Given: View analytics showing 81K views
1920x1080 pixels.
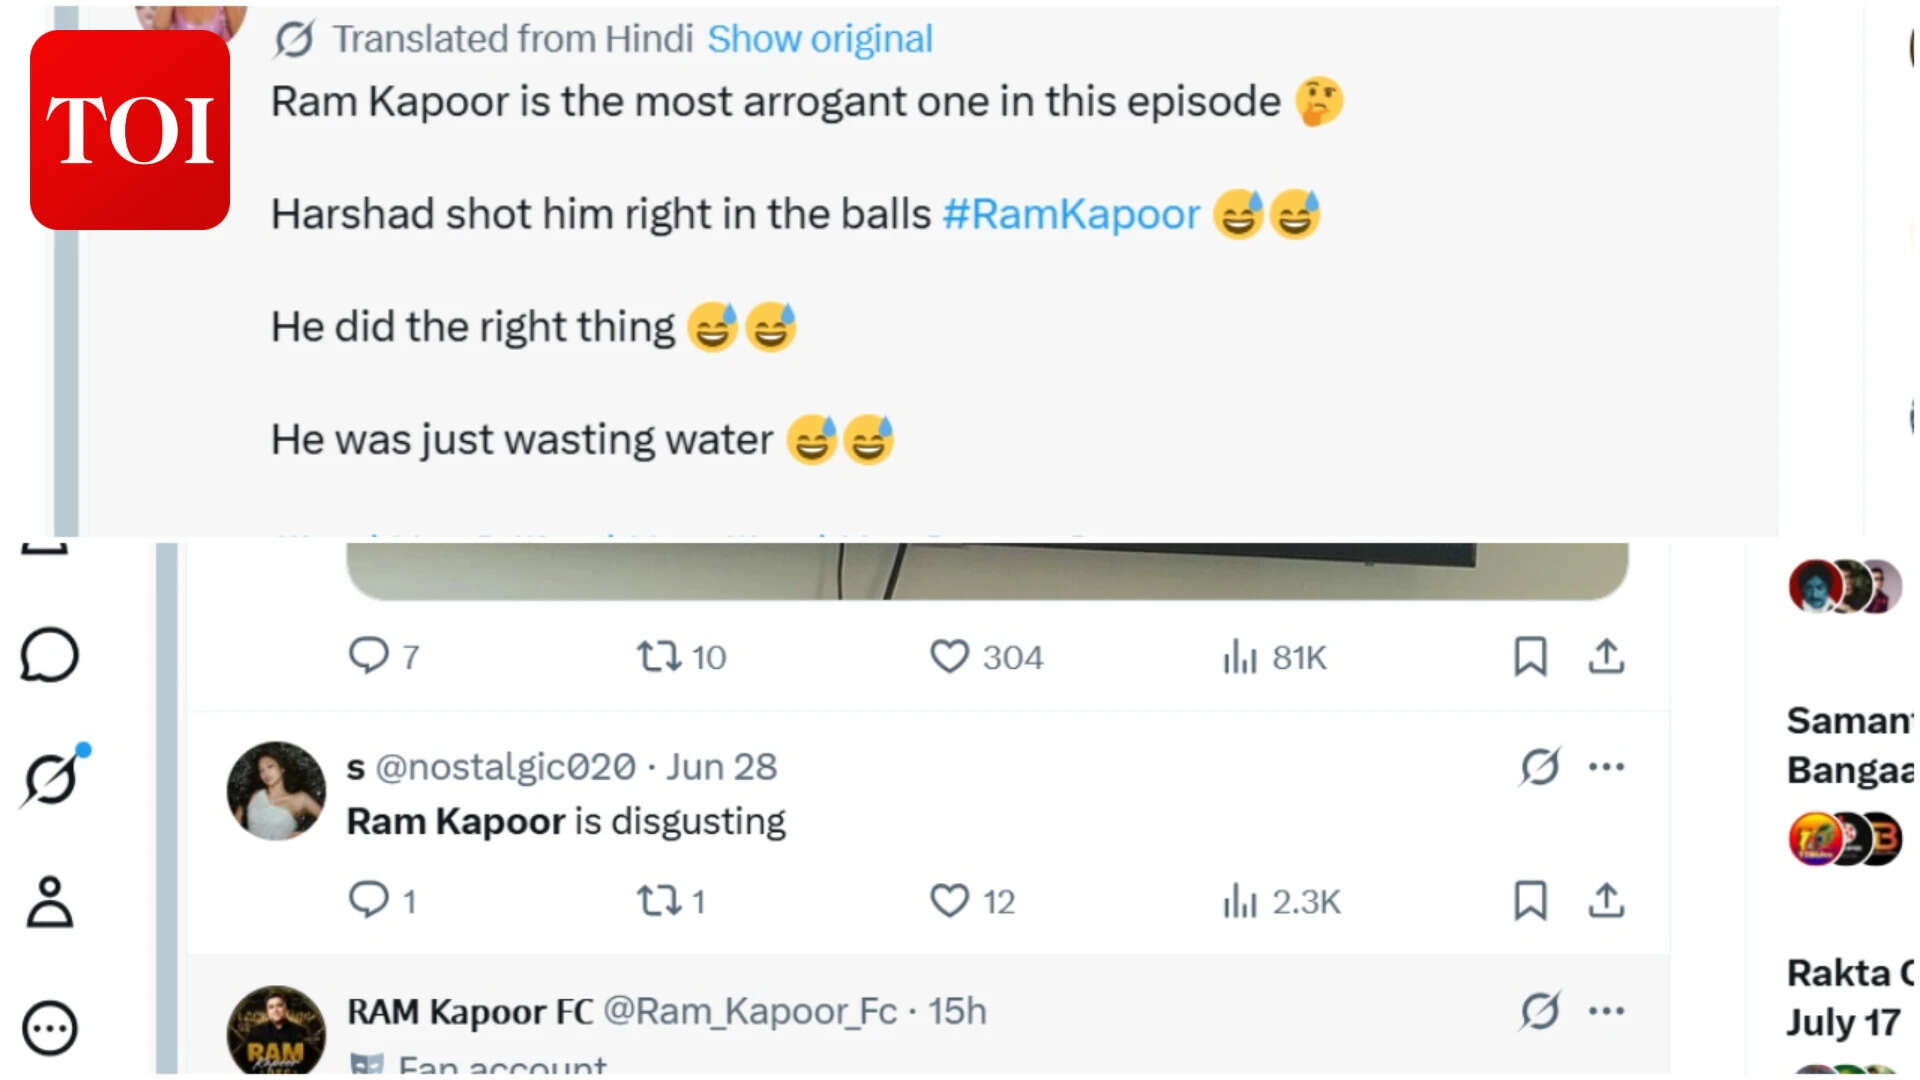Looking at the screenshot, I should pos(1274,657).
